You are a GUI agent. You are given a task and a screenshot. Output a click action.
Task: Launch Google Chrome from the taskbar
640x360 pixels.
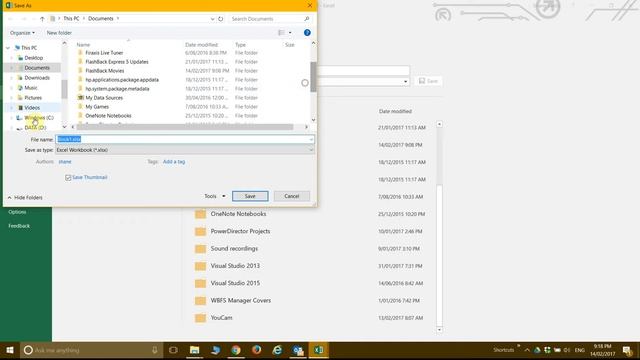click(236, 350)
